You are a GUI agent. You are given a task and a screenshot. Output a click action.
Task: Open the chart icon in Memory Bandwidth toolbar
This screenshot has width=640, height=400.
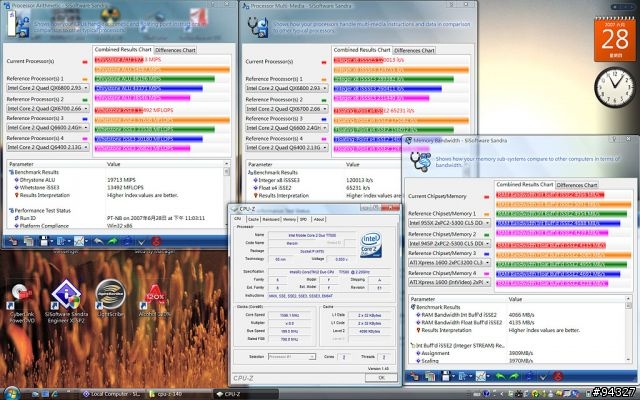(481, 376)
